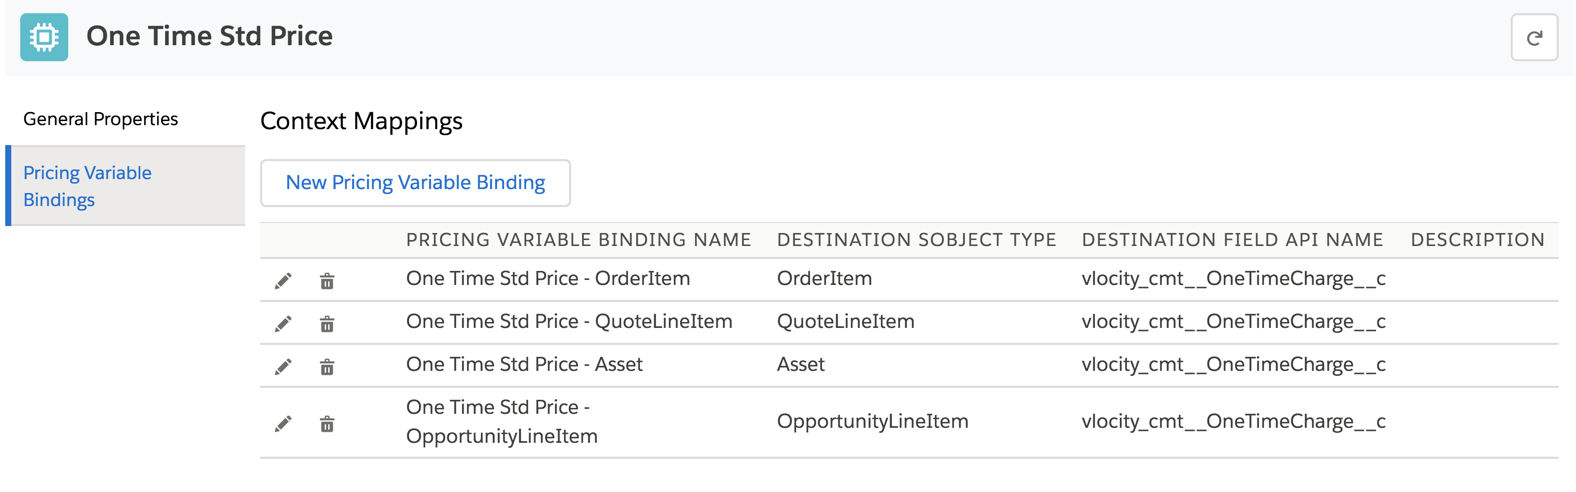Click the Pricing Variable Binding Name column header
The image size is (1576, 492).
[x=578, y=240]
